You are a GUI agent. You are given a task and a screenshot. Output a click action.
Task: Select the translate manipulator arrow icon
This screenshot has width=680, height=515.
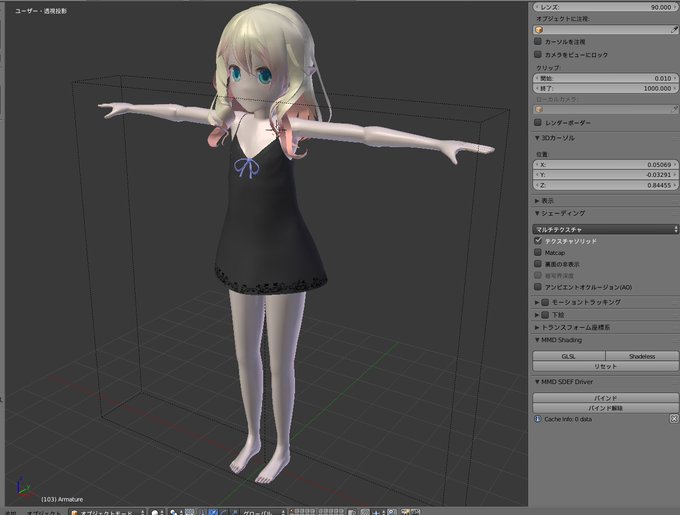pyautogui.click(x=213, y=512)
